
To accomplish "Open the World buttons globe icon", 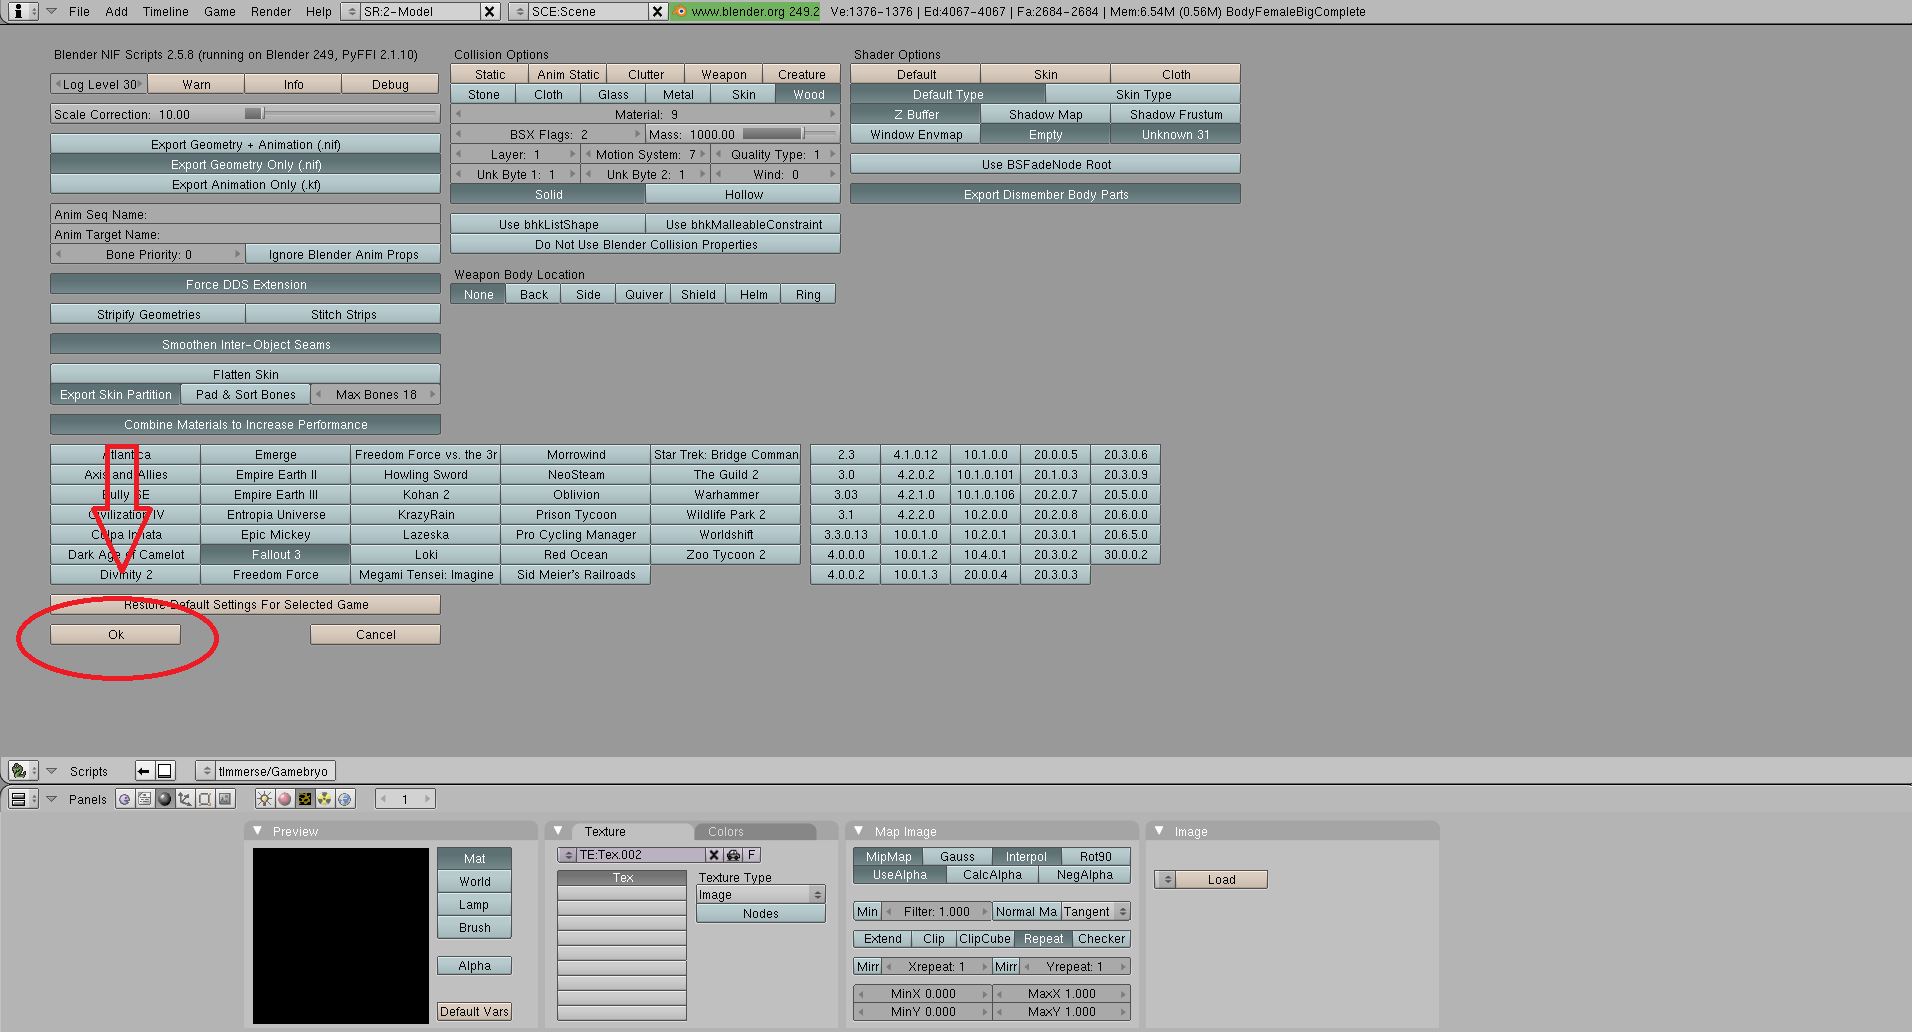I will (344, 798).
